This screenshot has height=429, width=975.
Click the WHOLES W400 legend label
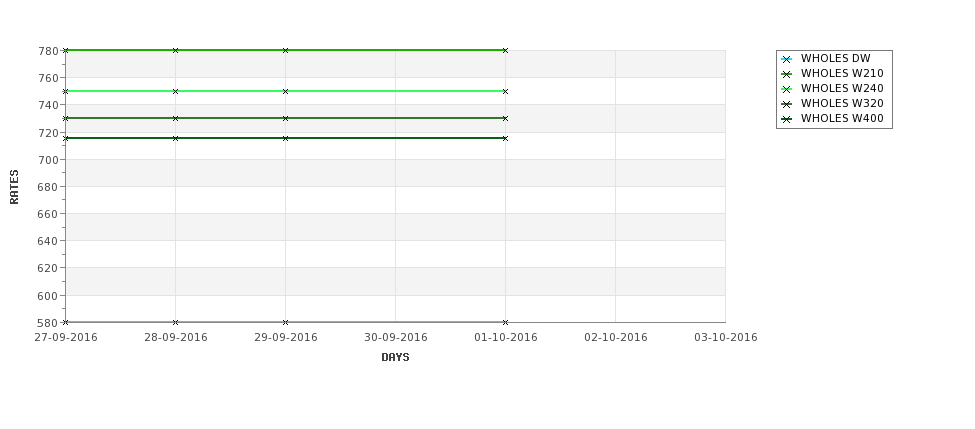coord(842,118)
